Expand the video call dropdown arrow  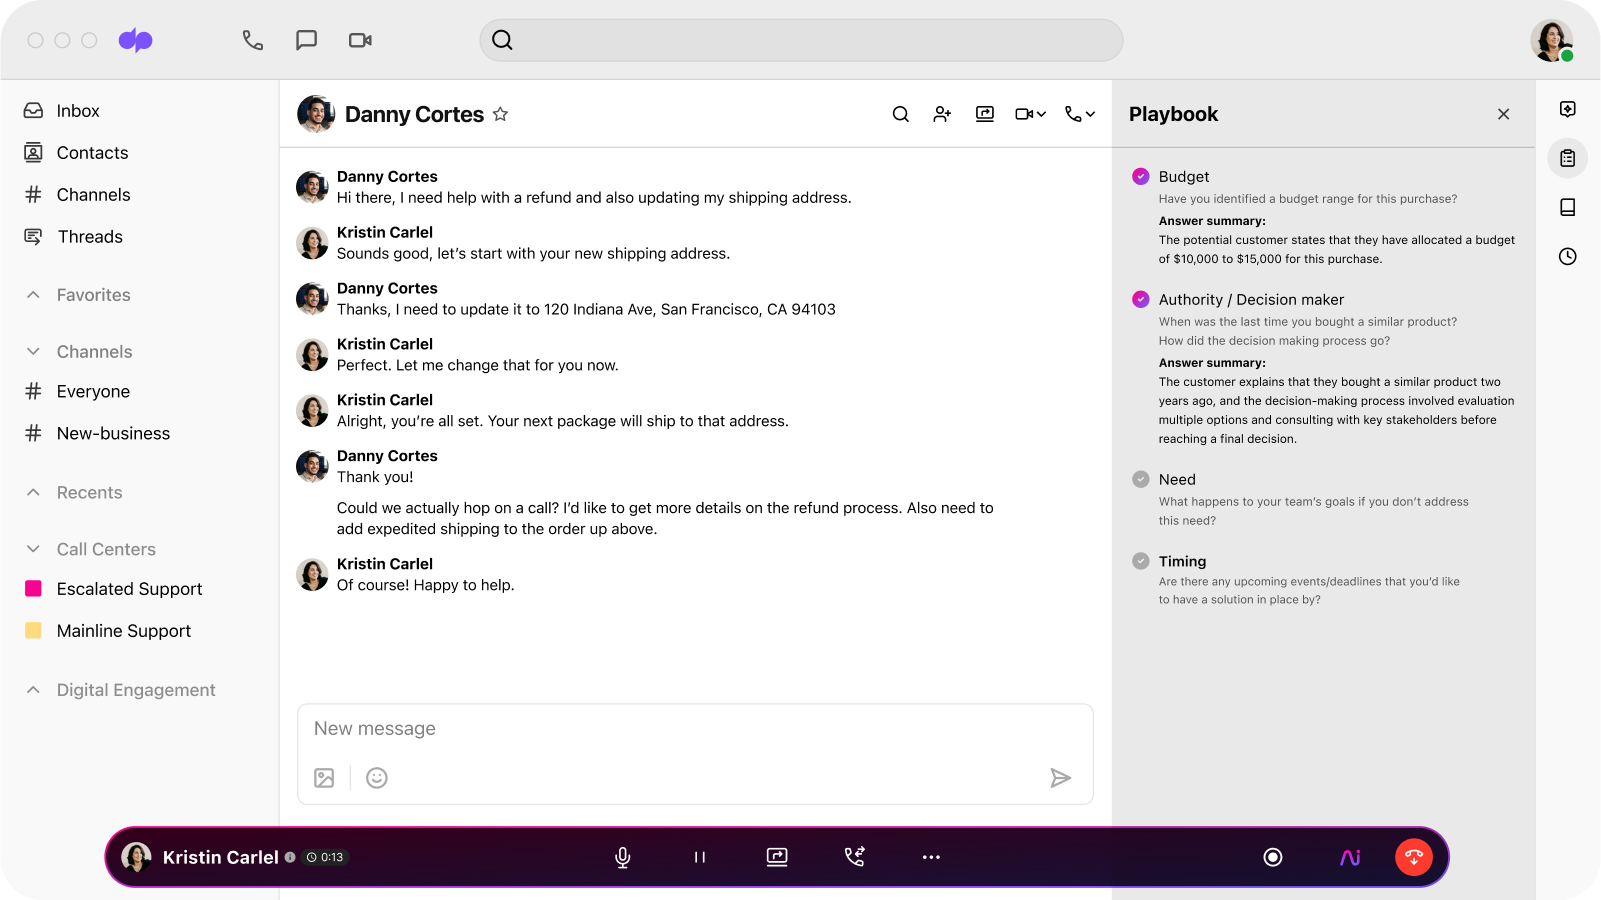(1040, 114)
